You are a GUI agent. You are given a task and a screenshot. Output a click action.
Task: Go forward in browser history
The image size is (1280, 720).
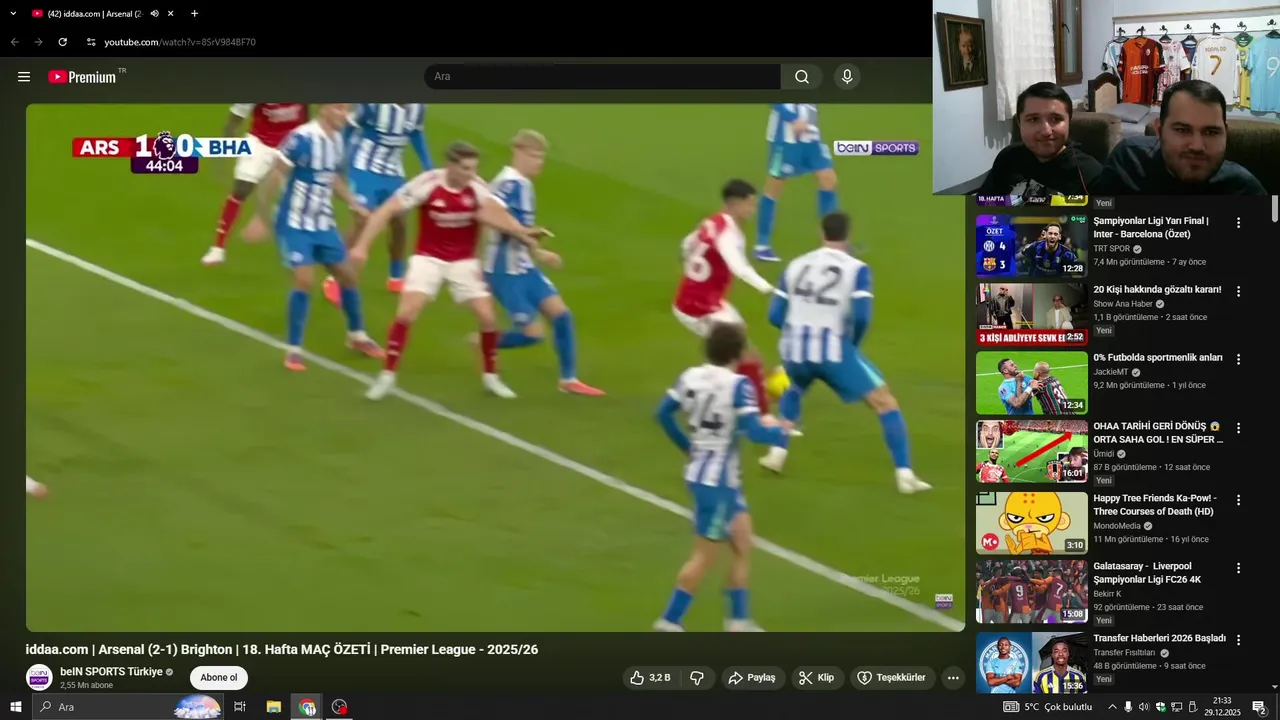pos(38,42)
